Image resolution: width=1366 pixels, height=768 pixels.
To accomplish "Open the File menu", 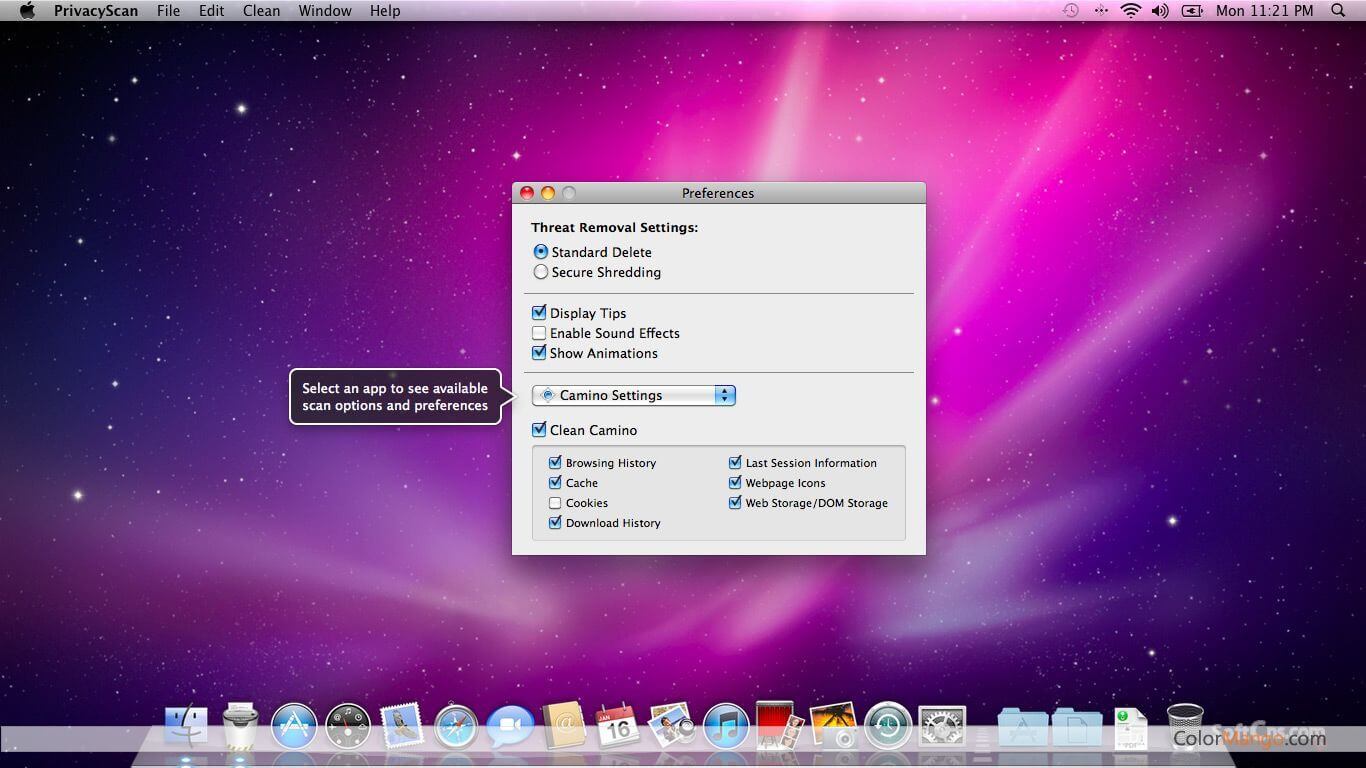I will click(x=169, y=11).
